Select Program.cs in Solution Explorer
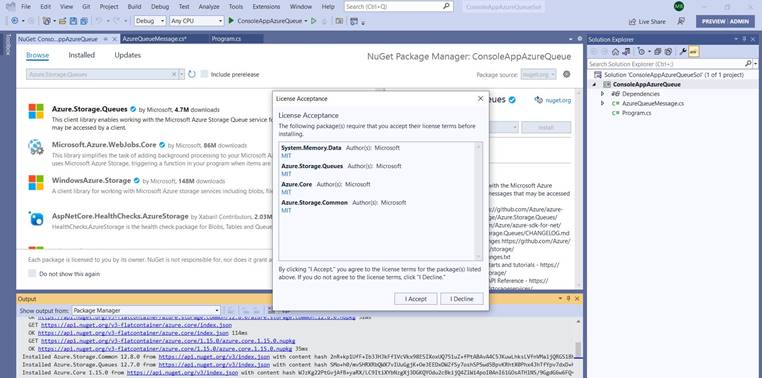Screen dimensions: 762x378 click(637, 113)
